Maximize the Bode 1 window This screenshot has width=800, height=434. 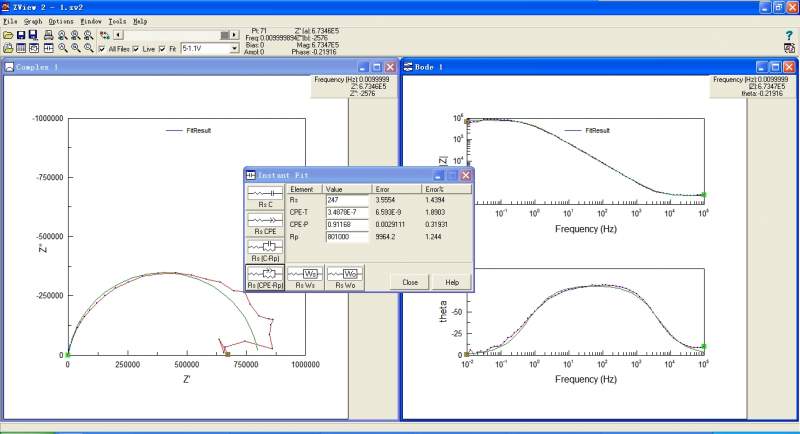tap(775, 67)
